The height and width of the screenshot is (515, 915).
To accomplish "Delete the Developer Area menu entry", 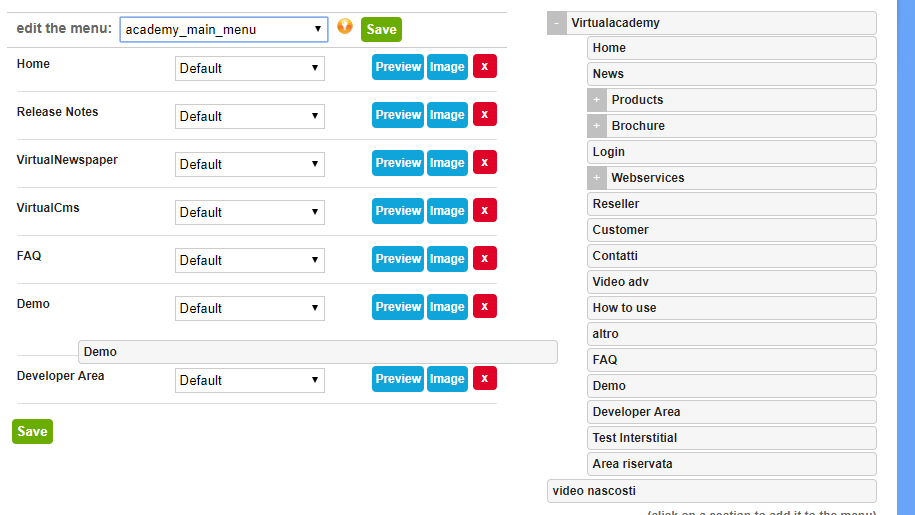I will [x=484, y=379].
